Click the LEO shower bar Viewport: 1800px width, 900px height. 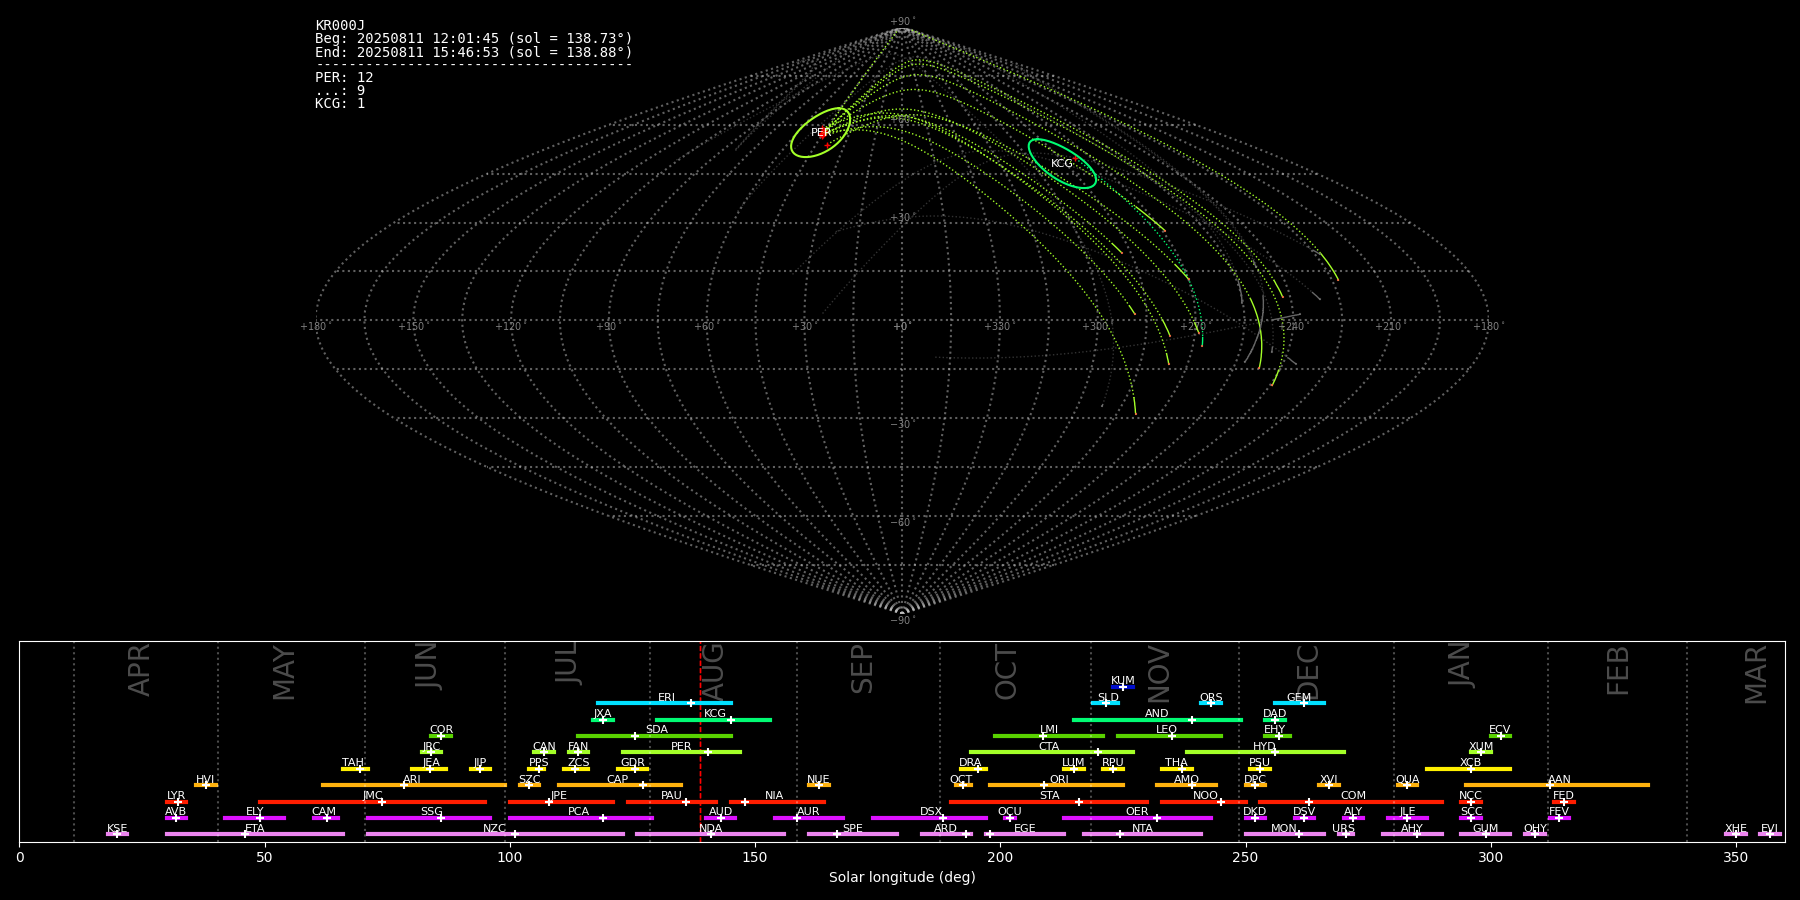point(1169,736)
